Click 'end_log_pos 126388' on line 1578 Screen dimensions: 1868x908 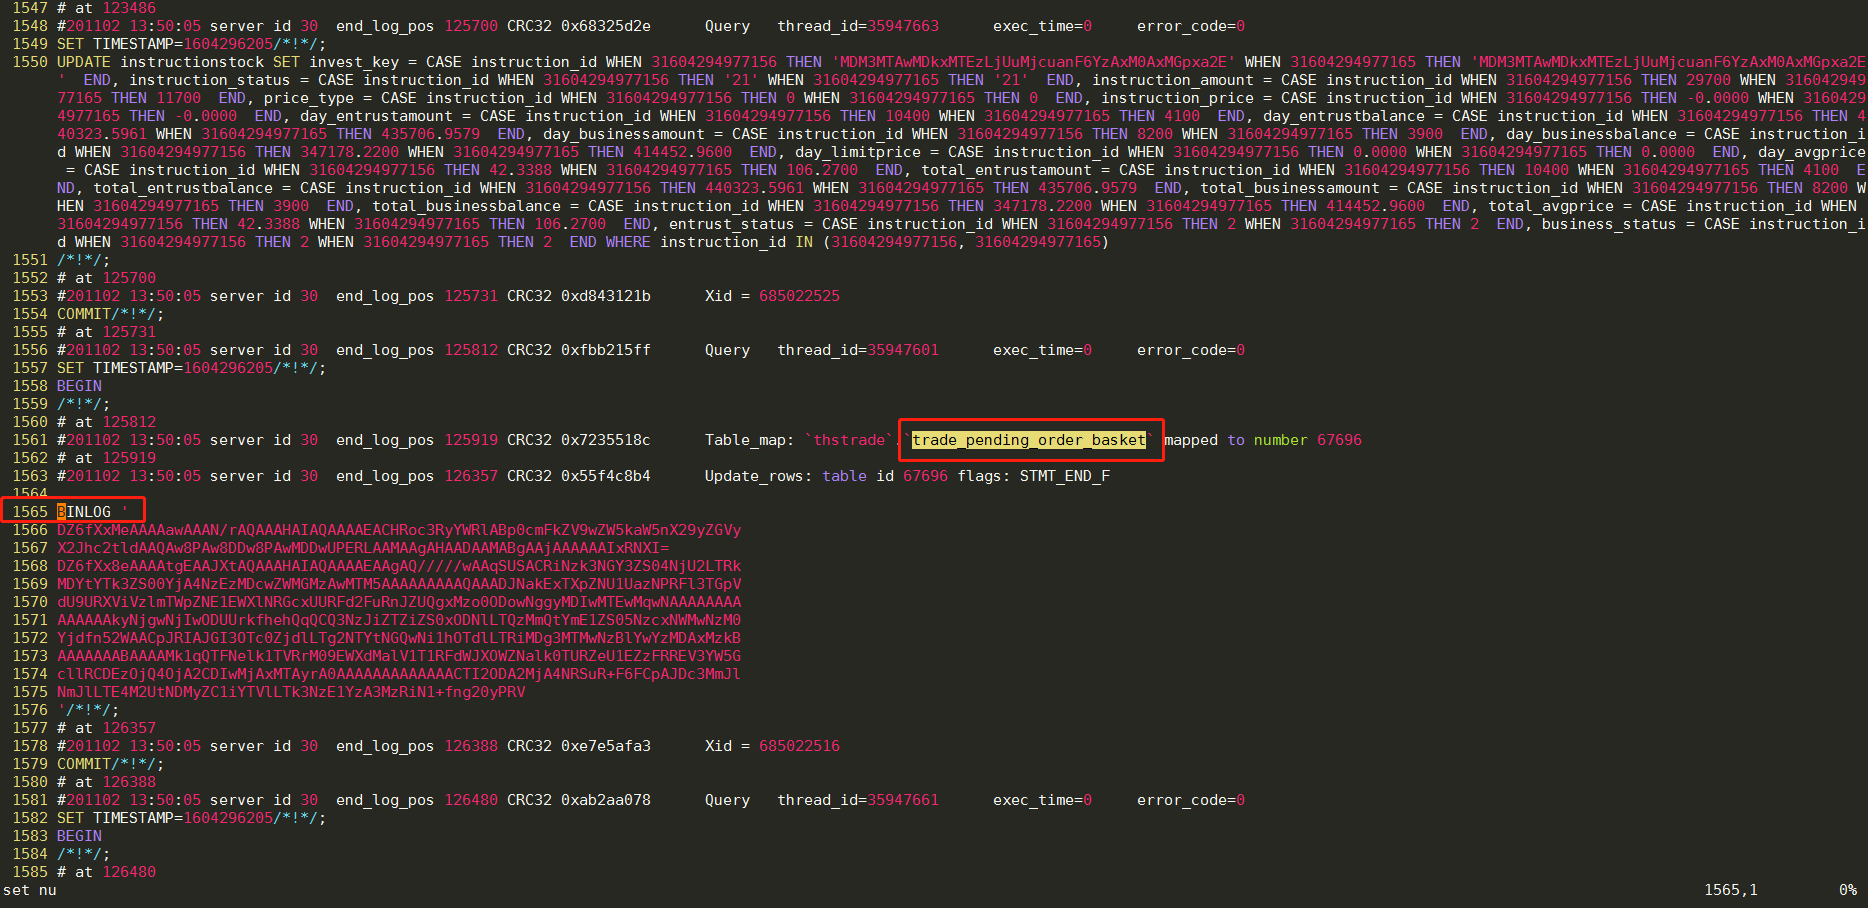(416, 746)
